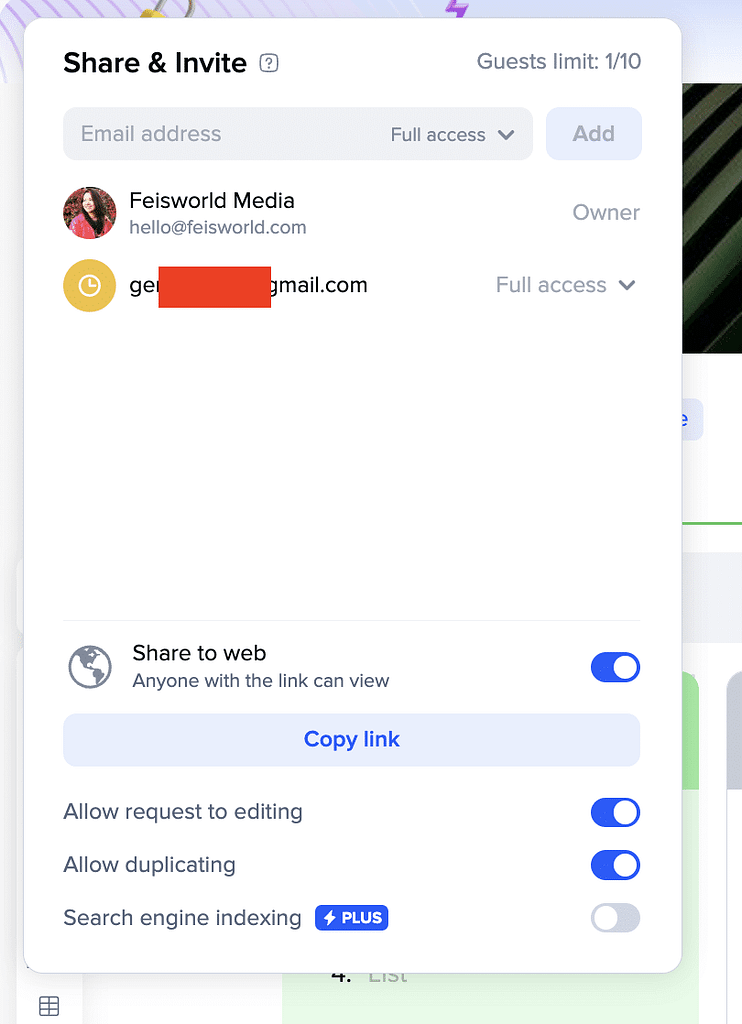Focus the Email address input field
Viewport: 742px width, 1024px height.
click(222, 134)
